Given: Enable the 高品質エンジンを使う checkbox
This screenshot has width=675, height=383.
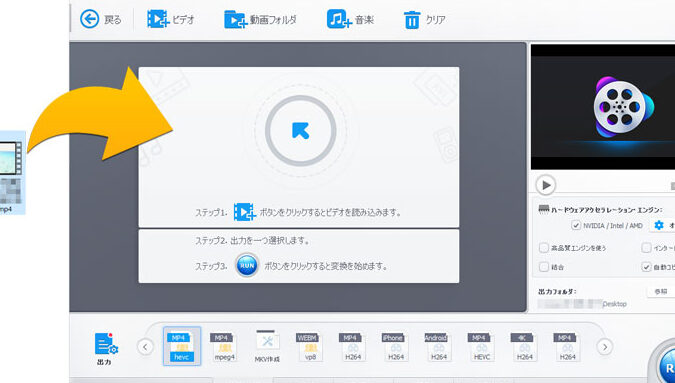Looking at the screenshot, I should [544, 248].
